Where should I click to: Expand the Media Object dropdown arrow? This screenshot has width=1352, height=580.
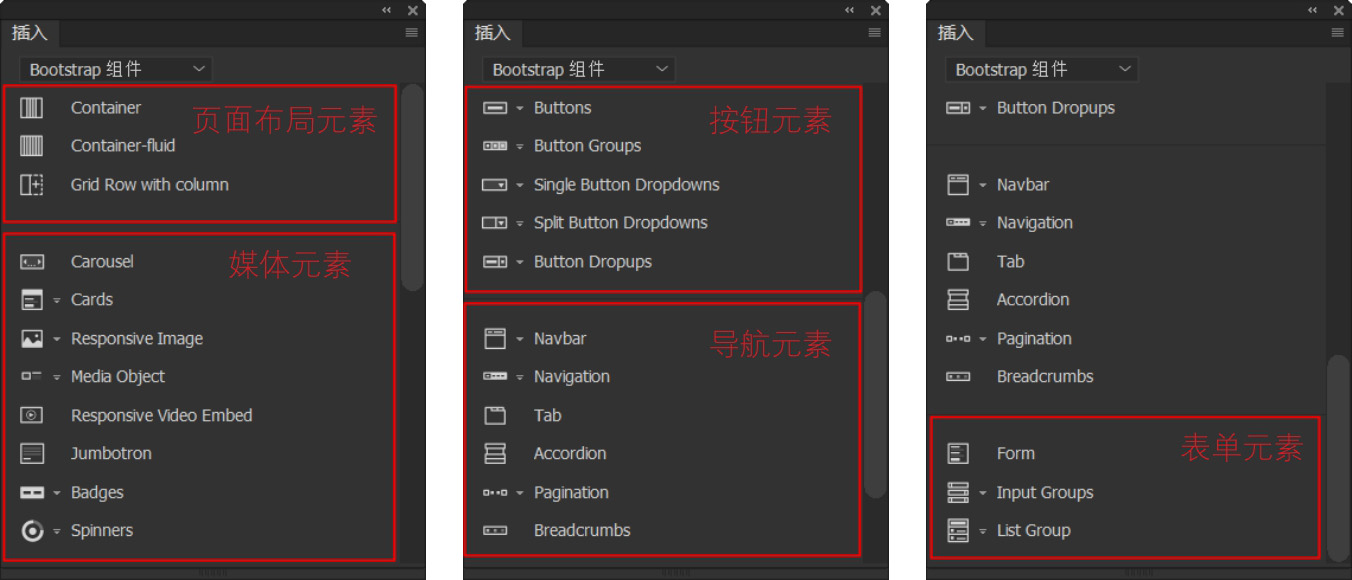(57, 377)
